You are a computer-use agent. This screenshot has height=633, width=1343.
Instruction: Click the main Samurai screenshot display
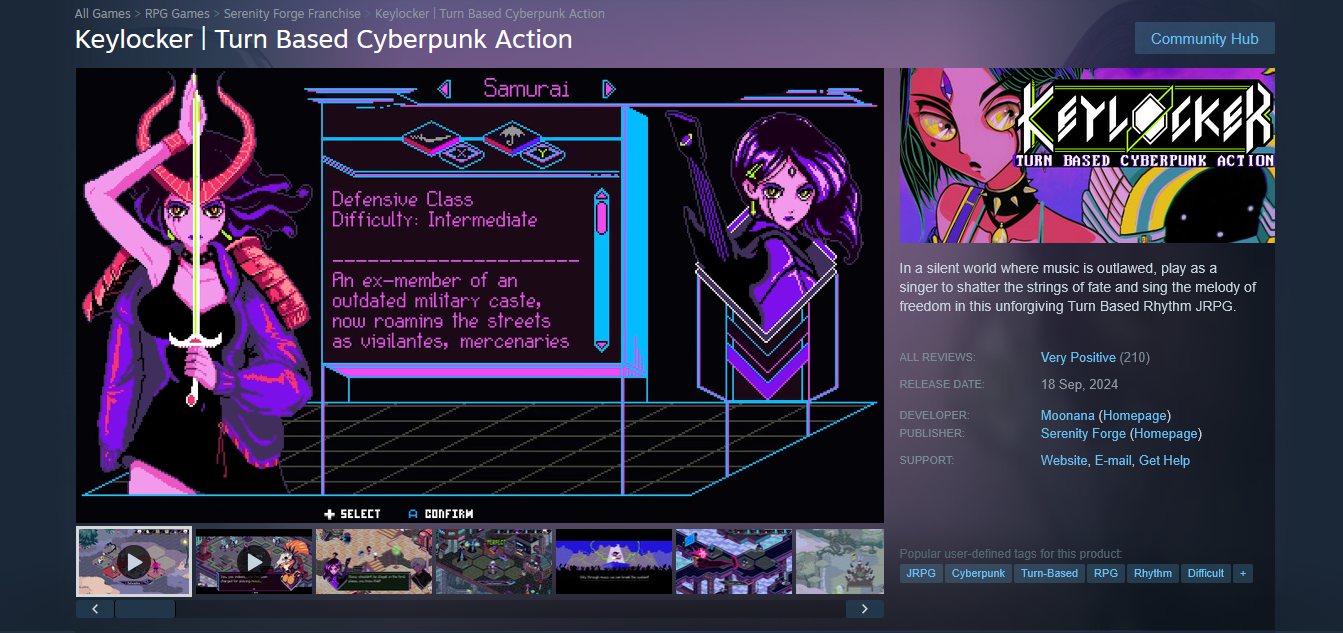pos(480,296)
